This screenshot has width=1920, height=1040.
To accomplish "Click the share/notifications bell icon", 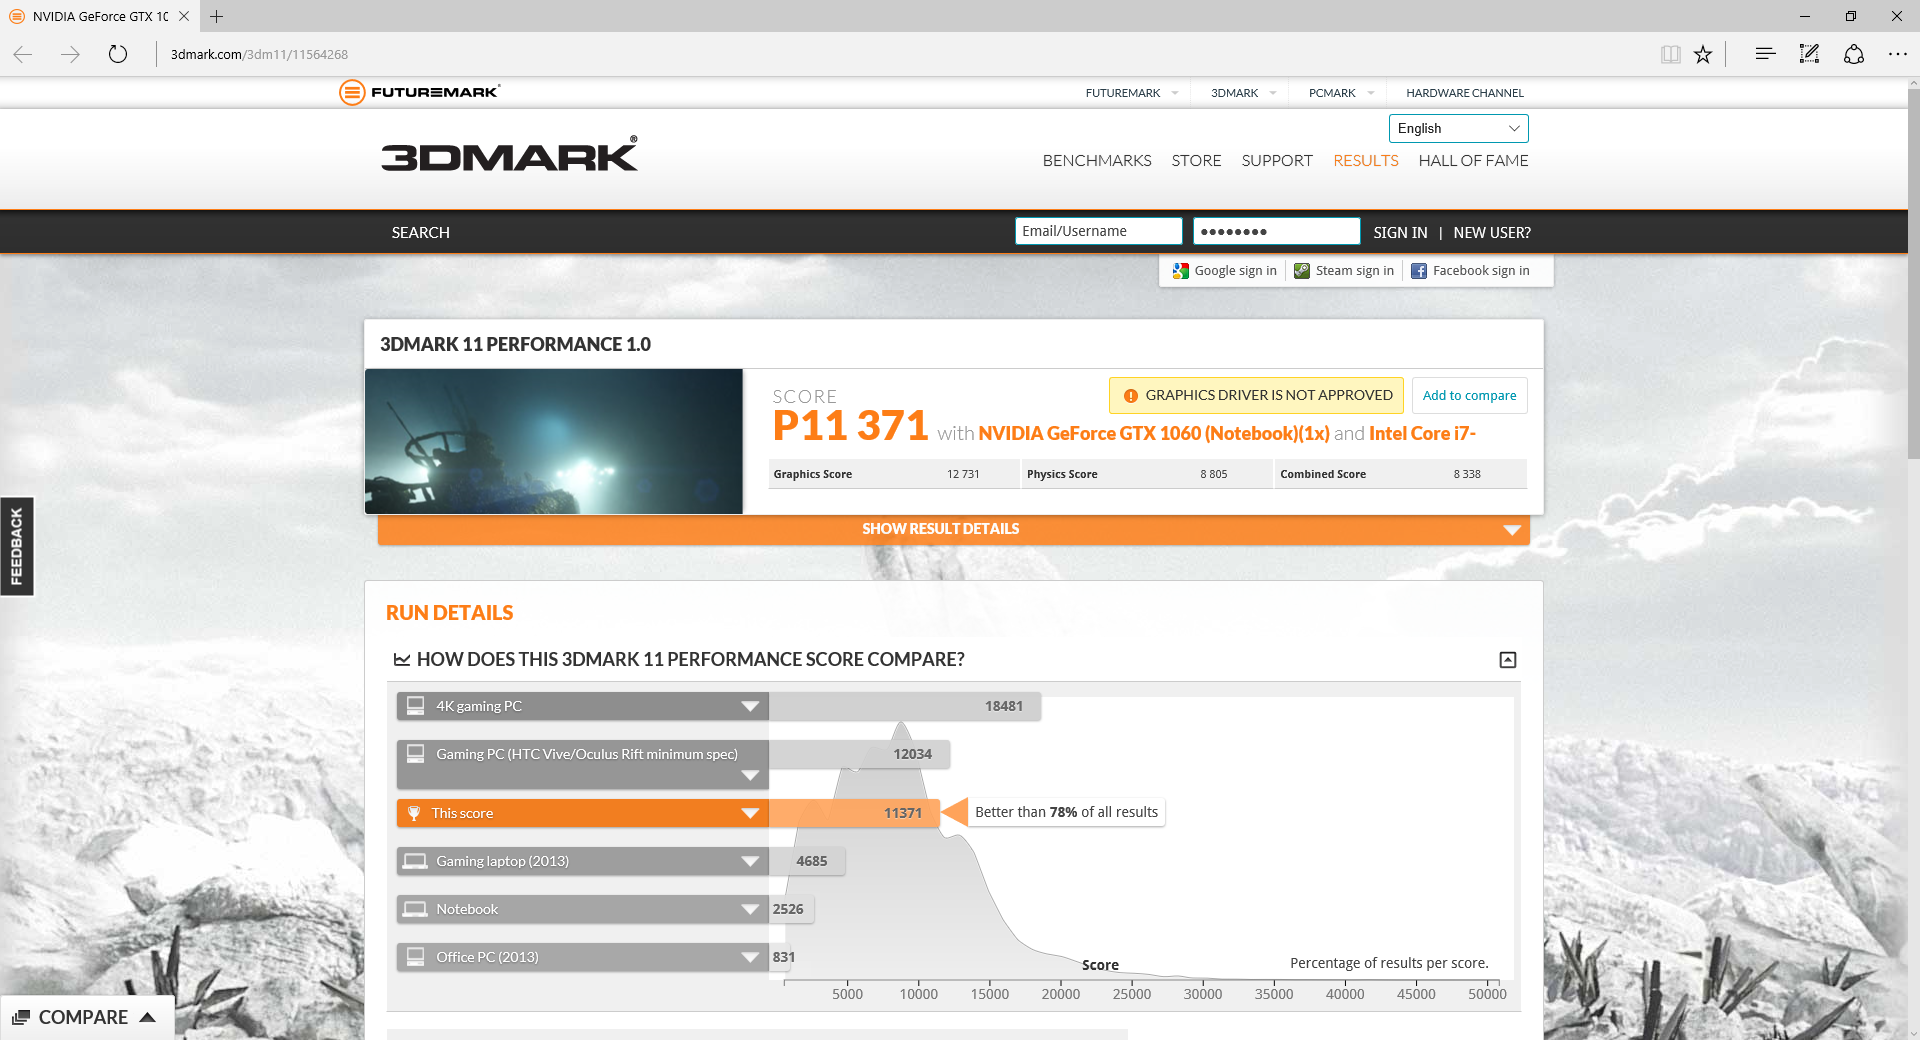I will click(x=1853, y=54).
